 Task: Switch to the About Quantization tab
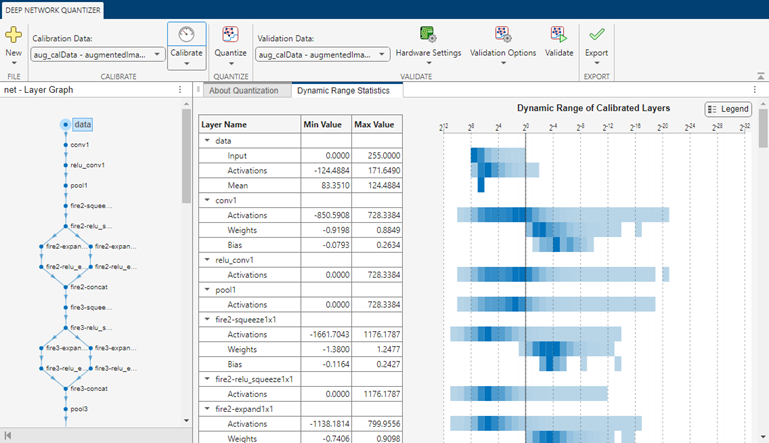coord(243,90)
